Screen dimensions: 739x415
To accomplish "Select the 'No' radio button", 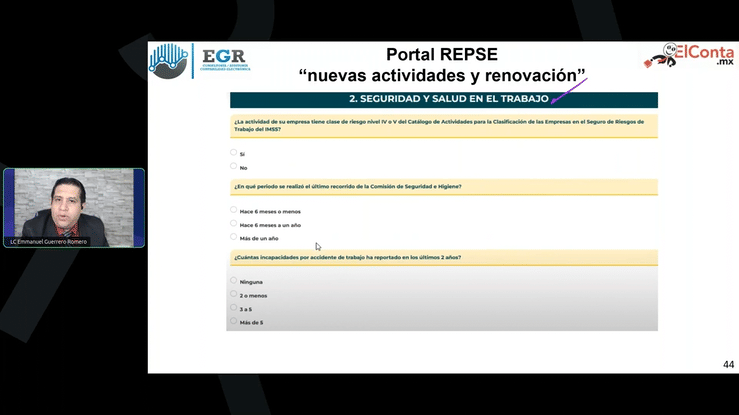I will point(233,166).
